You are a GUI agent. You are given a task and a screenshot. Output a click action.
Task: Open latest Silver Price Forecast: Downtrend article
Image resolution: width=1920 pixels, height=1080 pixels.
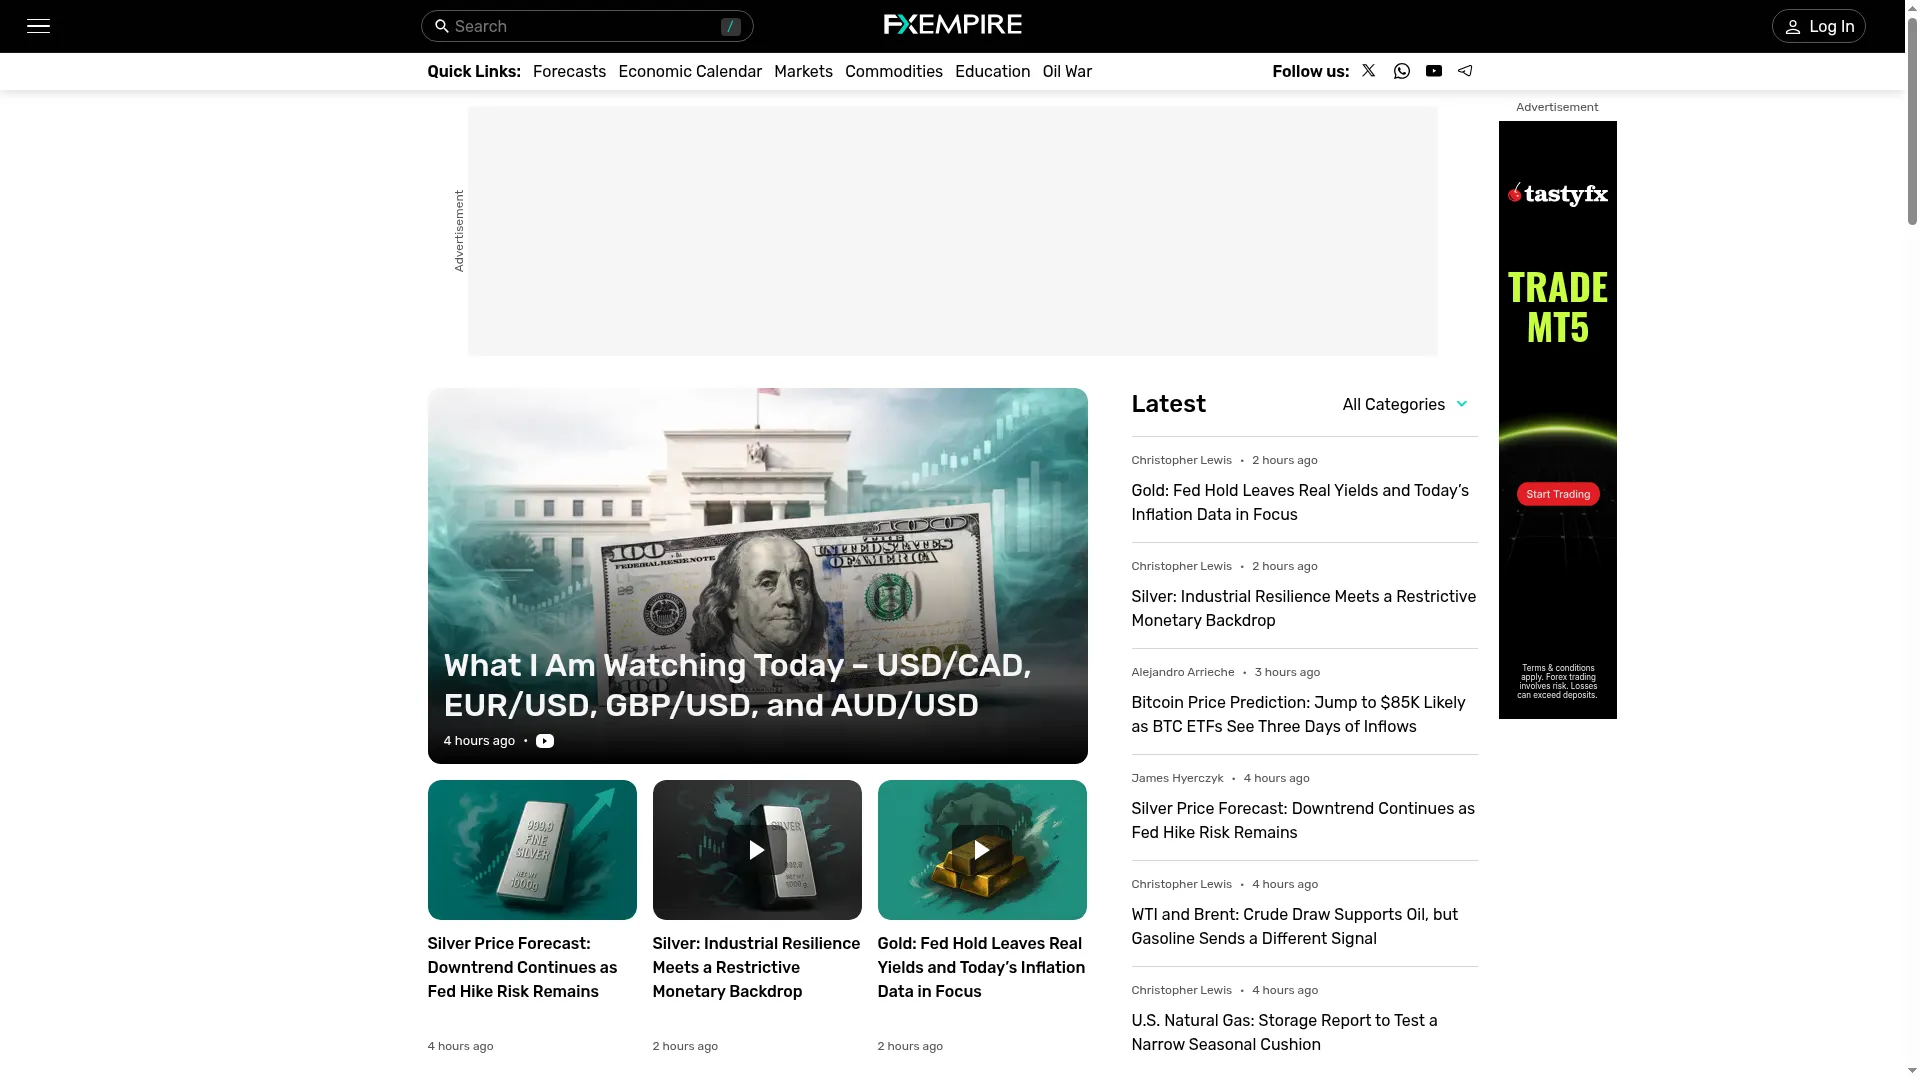click(x=1303, y=820)
